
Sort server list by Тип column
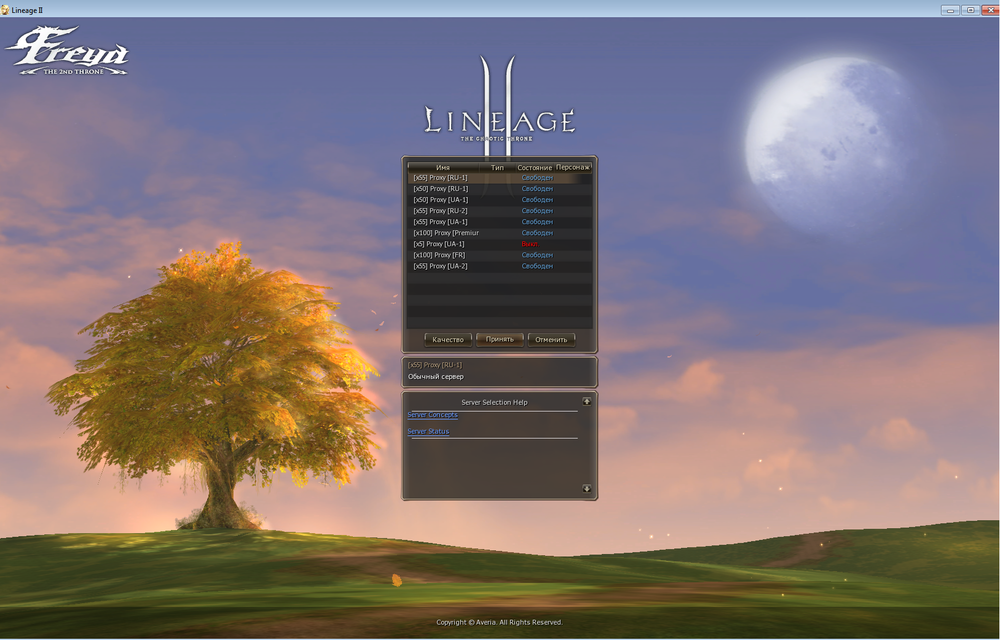(x=497, y=167)
